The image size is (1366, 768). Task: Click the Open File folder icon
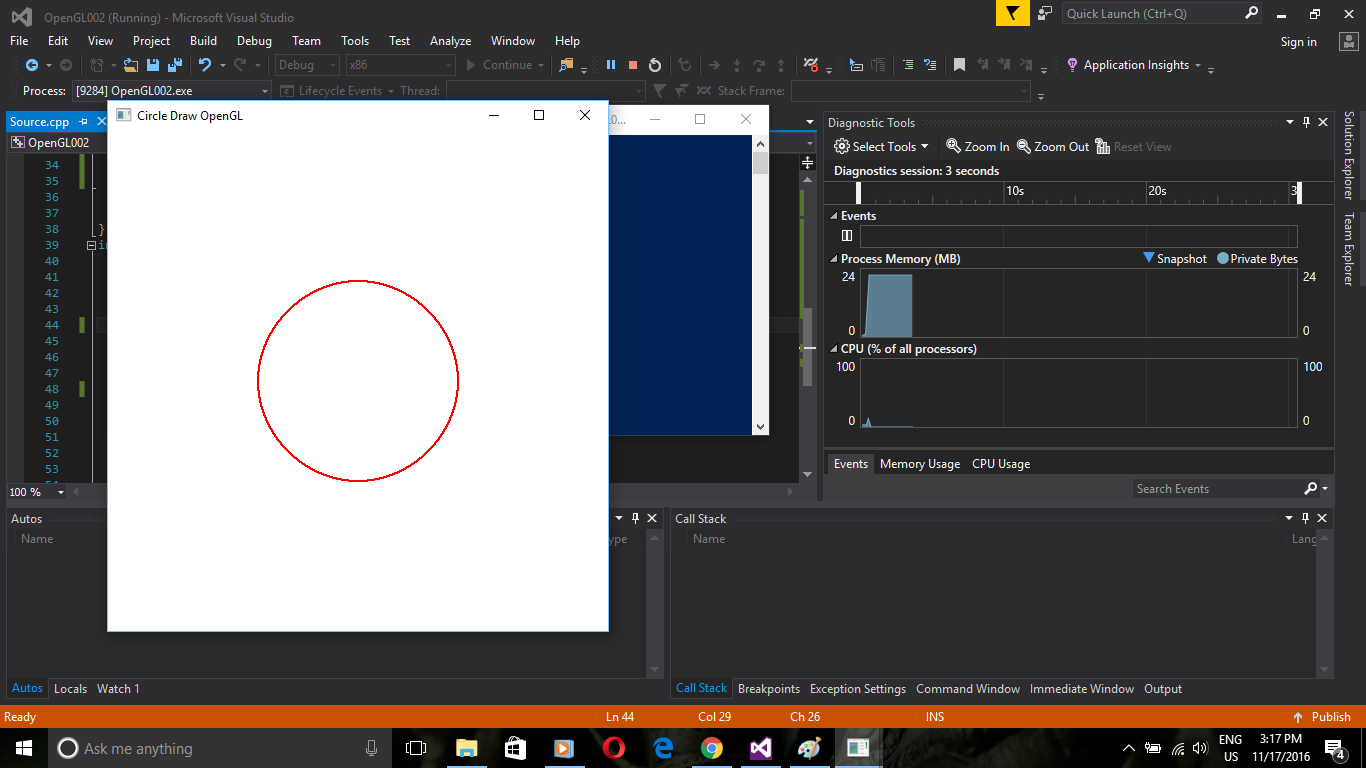click(x=131, y=65)
